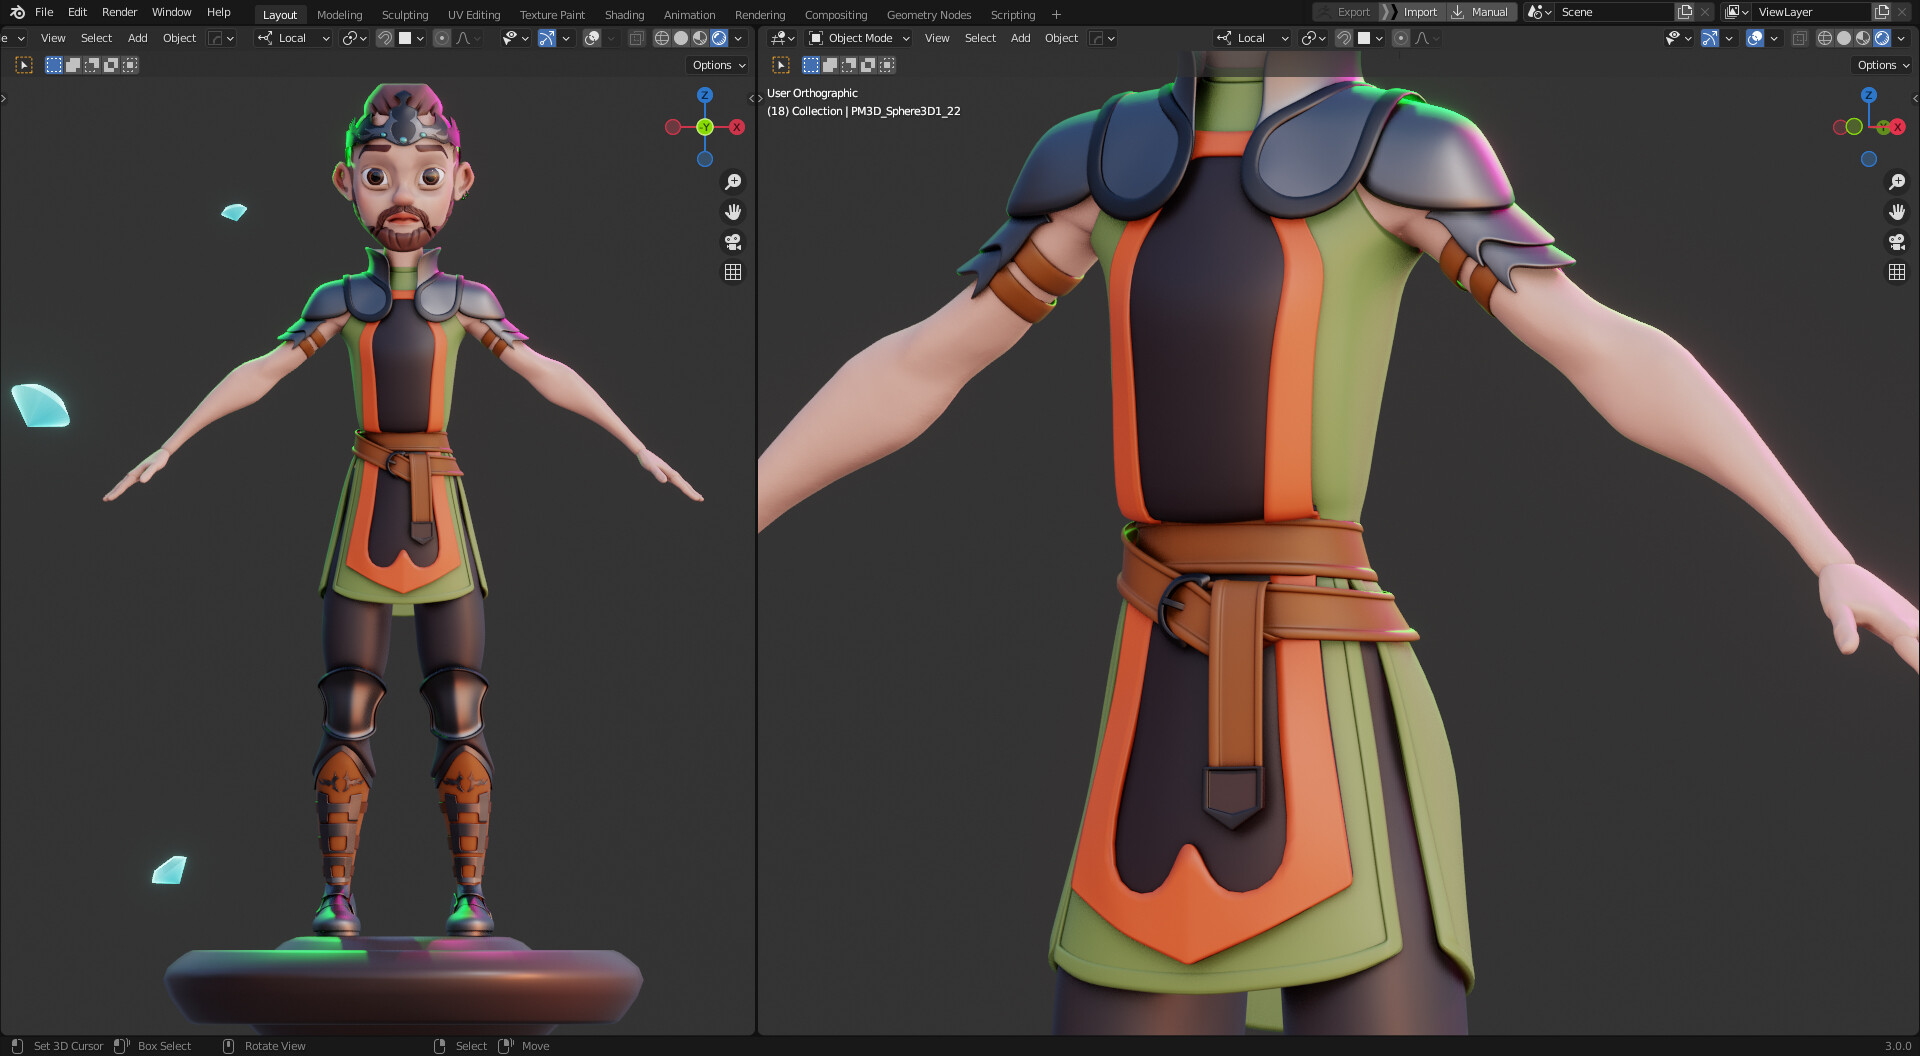The height and width of the screenshot is (1056, 1920).
Task: Open the Object Mode dropdown
Action: pyautogui.click(x=858, y=38)
